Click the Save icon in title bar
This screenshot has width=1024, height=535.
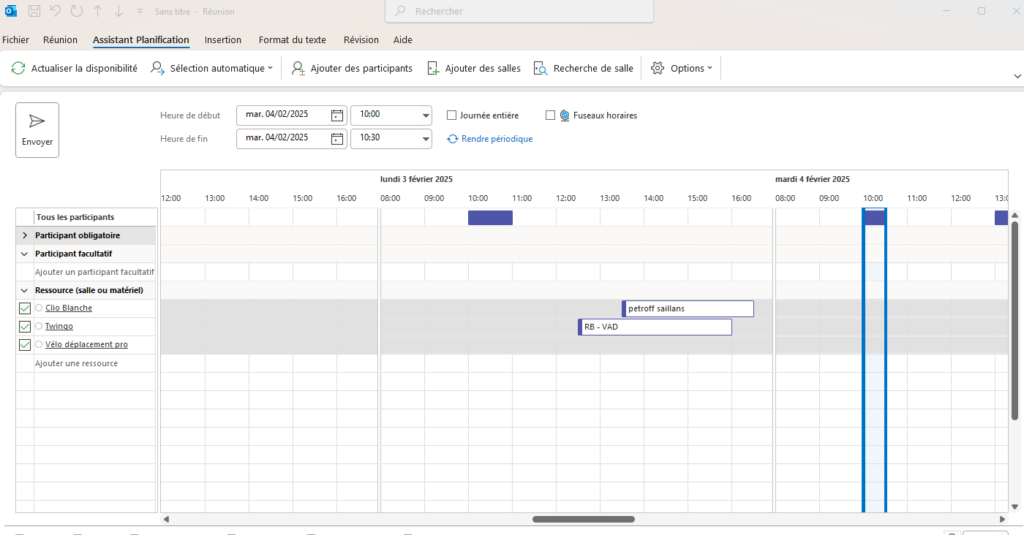[34, 11]
